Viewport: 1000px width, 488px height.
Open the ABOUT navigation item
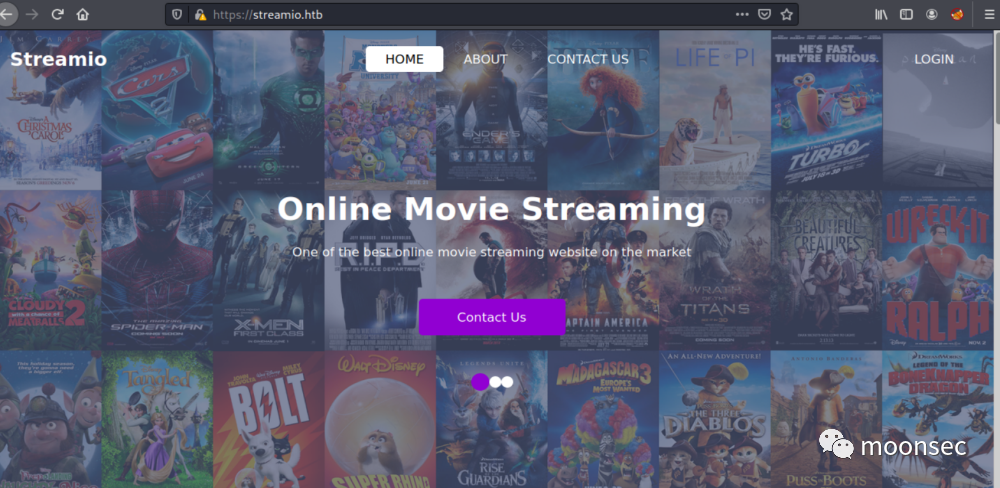point(485,59)
